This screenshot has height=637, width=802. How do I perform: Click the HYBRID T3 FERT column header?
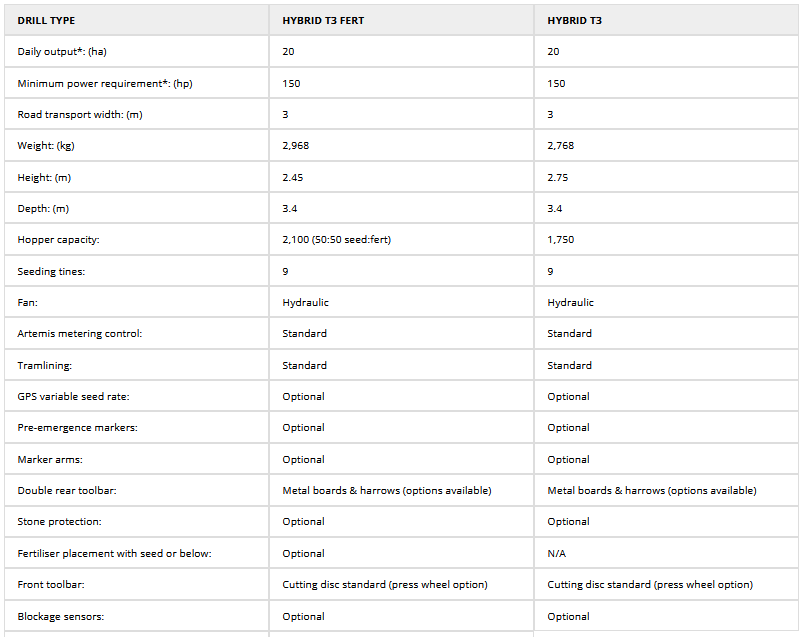(x=323, y=20)
